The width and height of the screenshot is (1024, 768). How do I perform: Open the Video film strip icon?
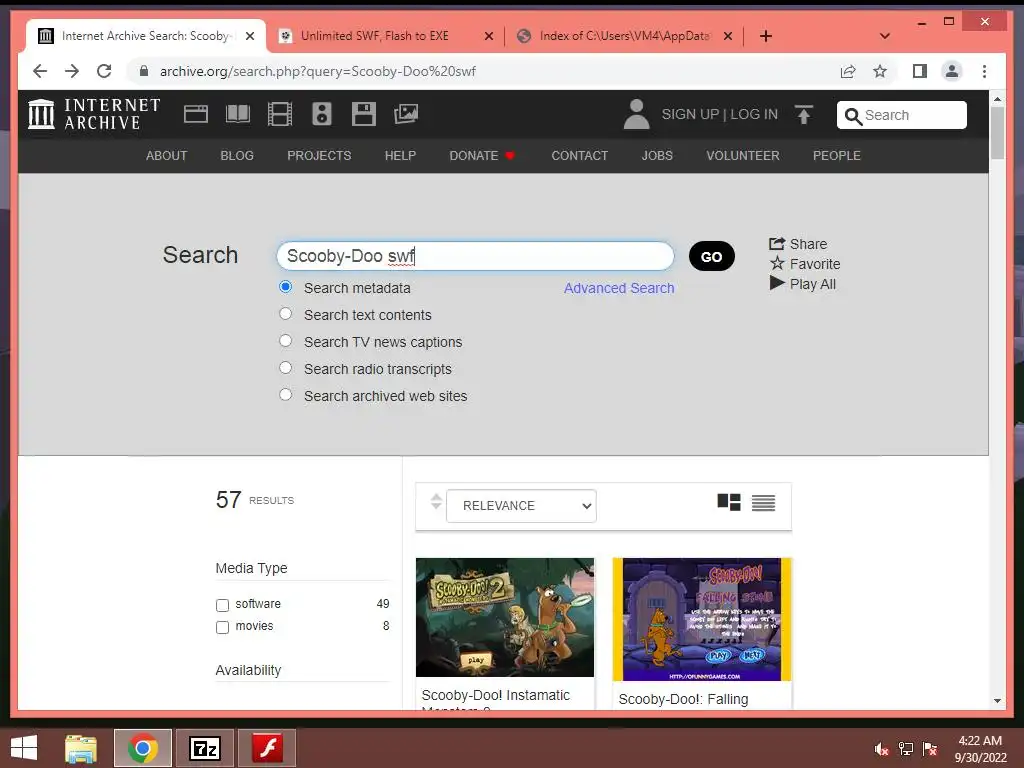[x=280, y=114]
